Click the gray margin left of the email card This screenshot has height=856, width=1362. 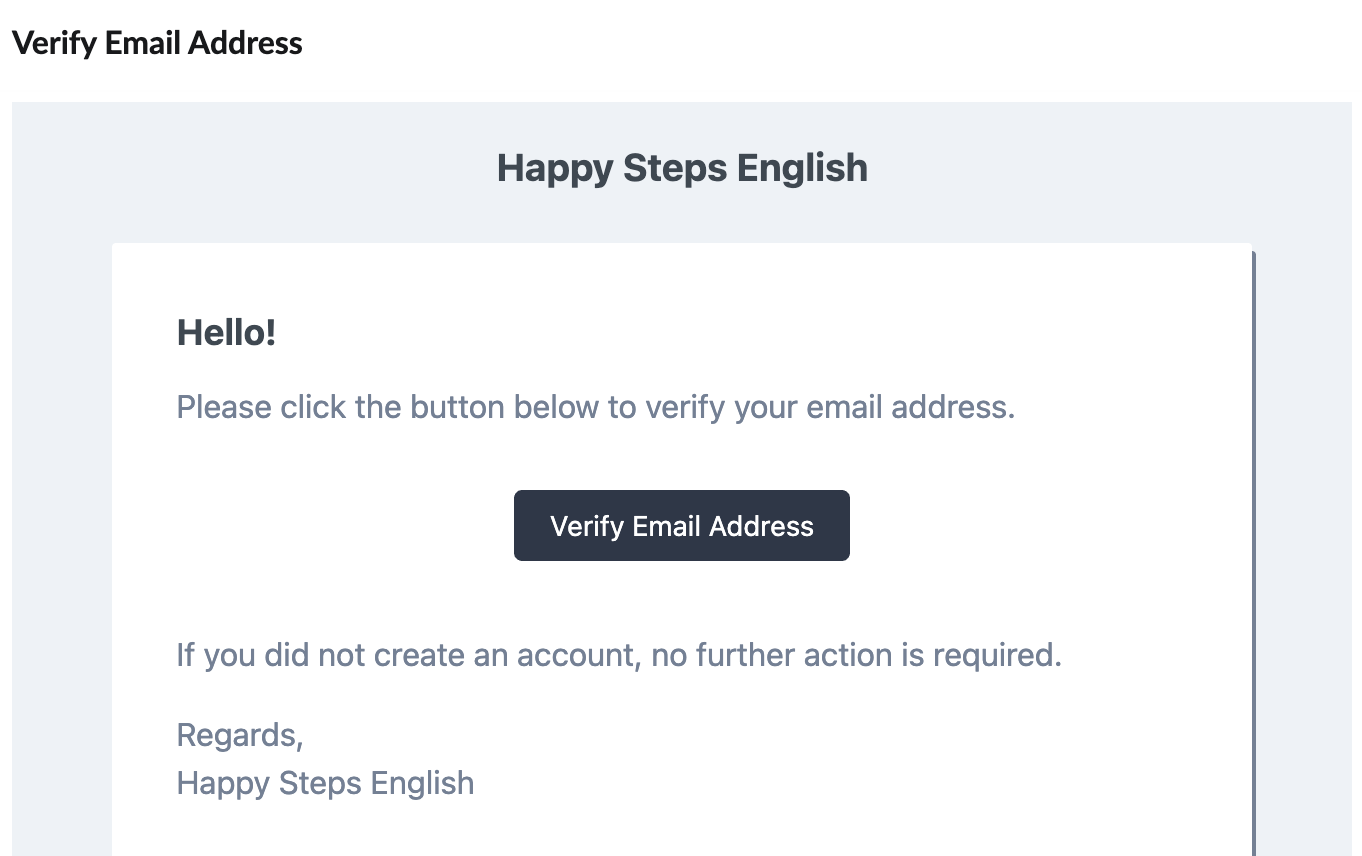[62, 500]
